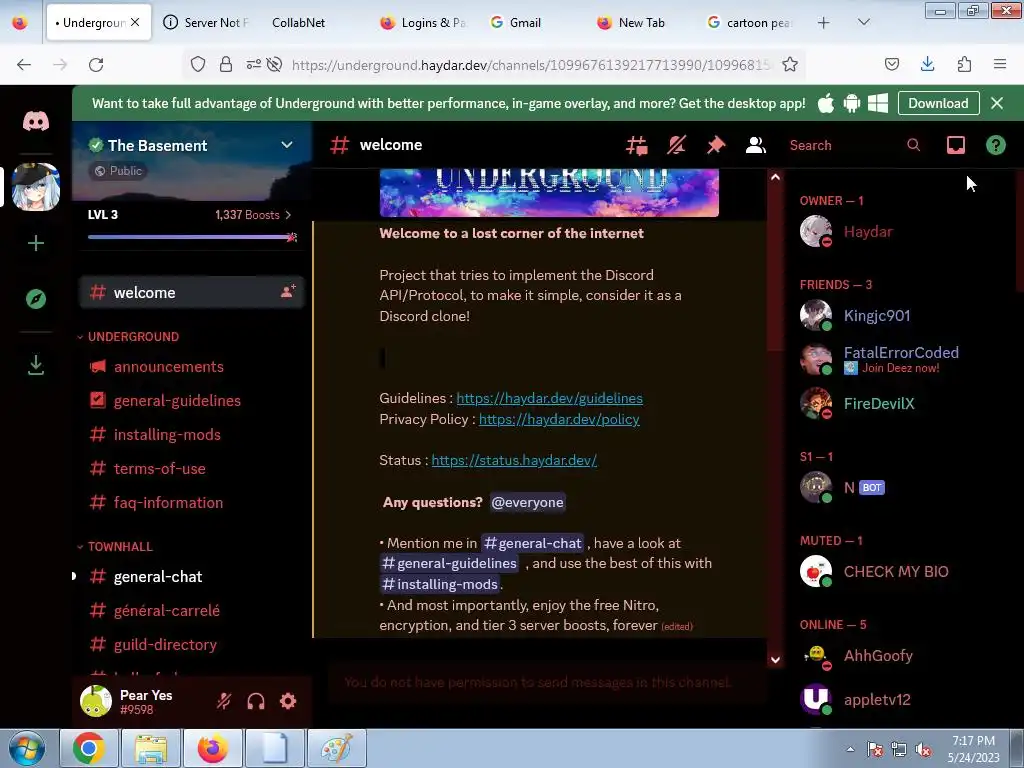Viewport: 1024px width, 768px height.
Task: Switch to the New Tab tab
Action: [x=641, y=23]
